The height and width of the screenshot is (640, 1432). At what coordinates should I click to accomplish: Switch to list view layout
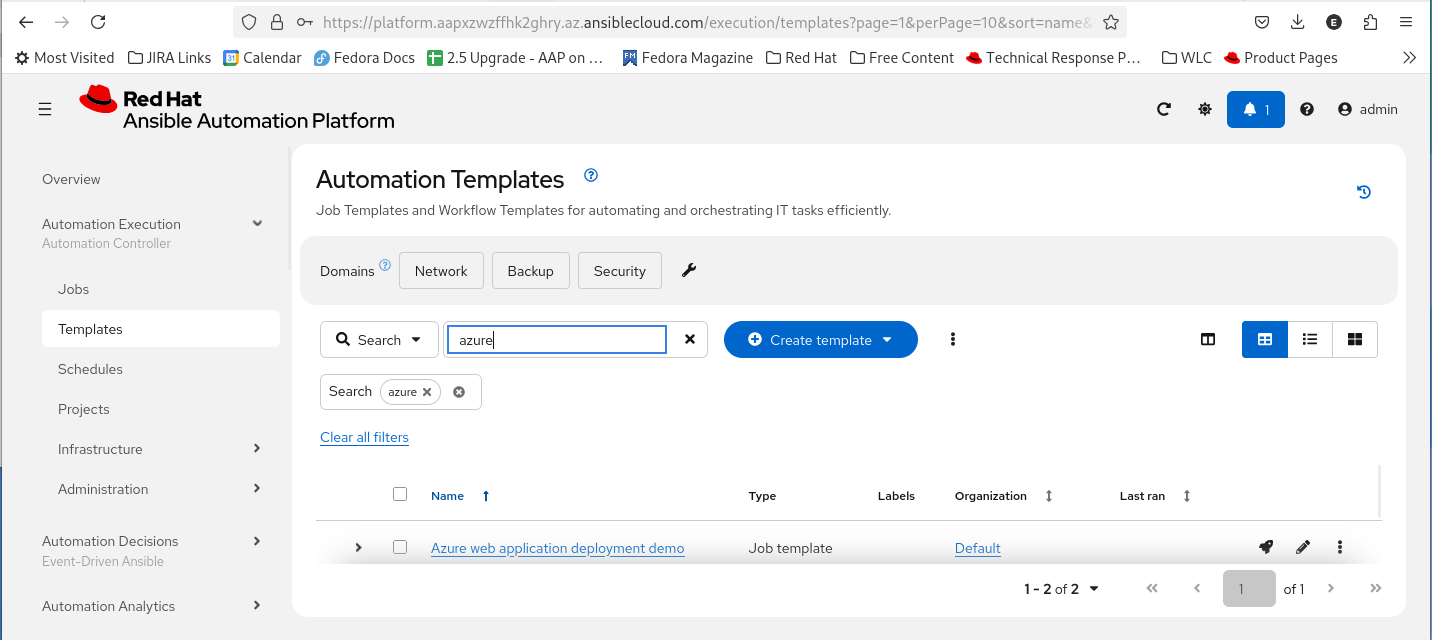[1310, 339]
